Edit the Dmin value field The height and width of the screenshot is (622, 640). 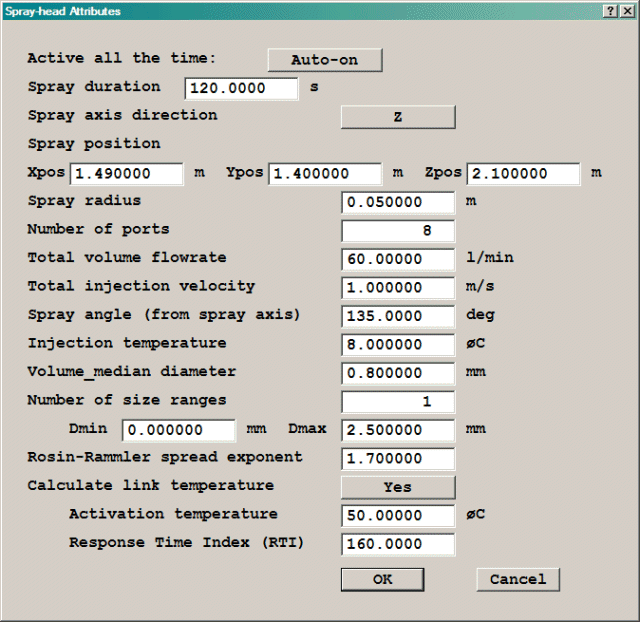coord(178,430)
